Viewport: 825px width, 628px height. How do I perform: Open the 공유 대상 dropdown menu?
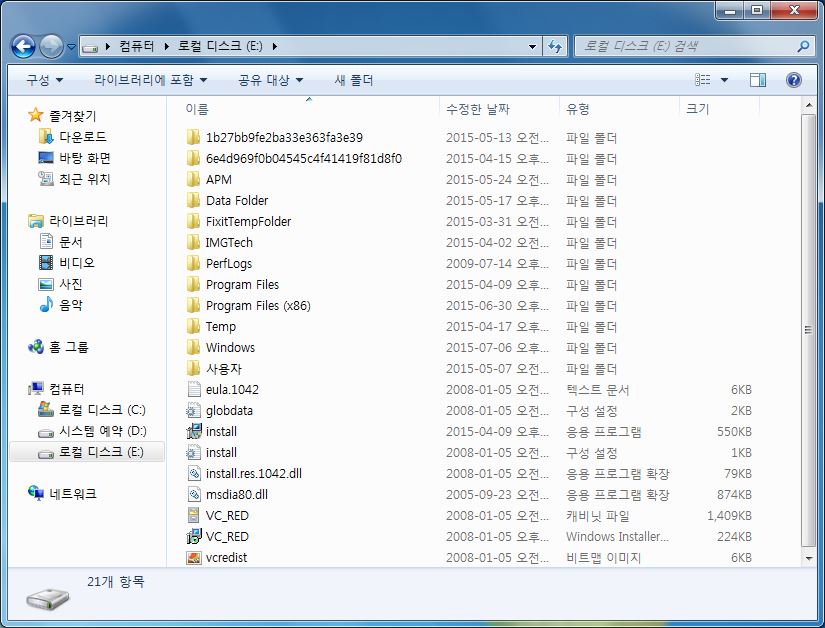click(270, 80)
